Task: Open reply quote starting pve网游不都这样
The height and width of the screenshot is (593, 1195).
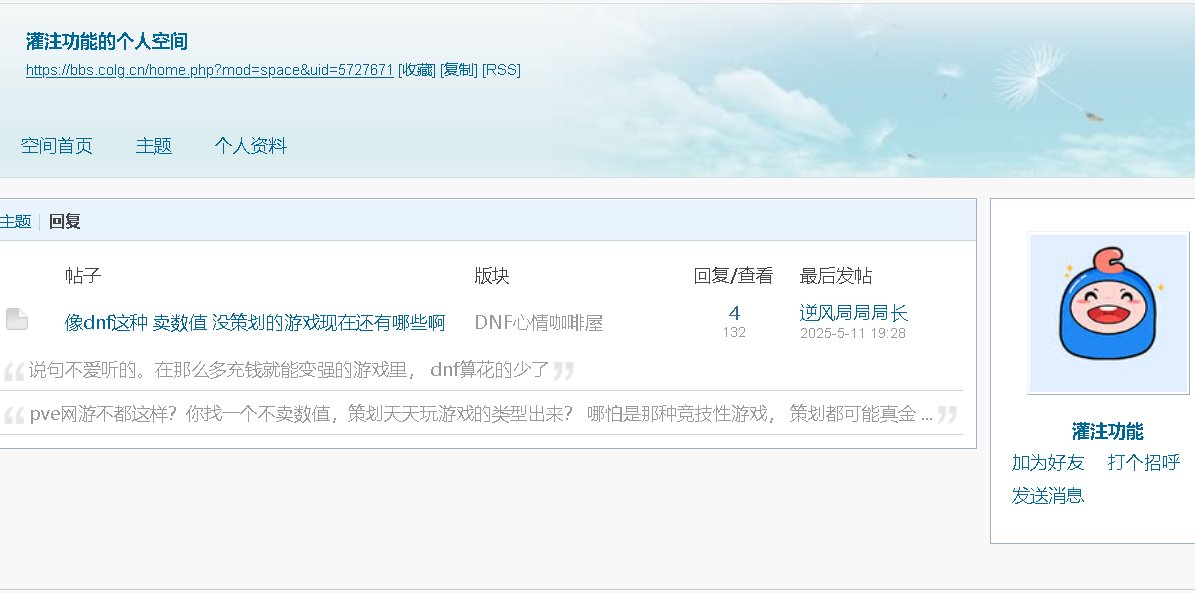Action: (x=481, y=414)
